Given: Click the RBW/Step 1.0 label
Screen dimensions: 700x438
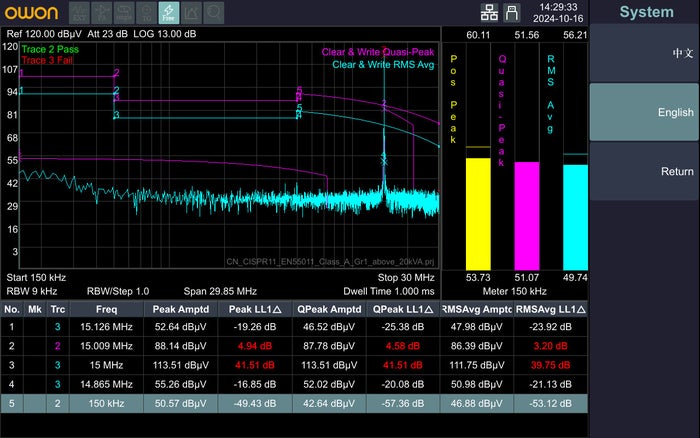Looking at the screenshot, I should pos(118,292).
